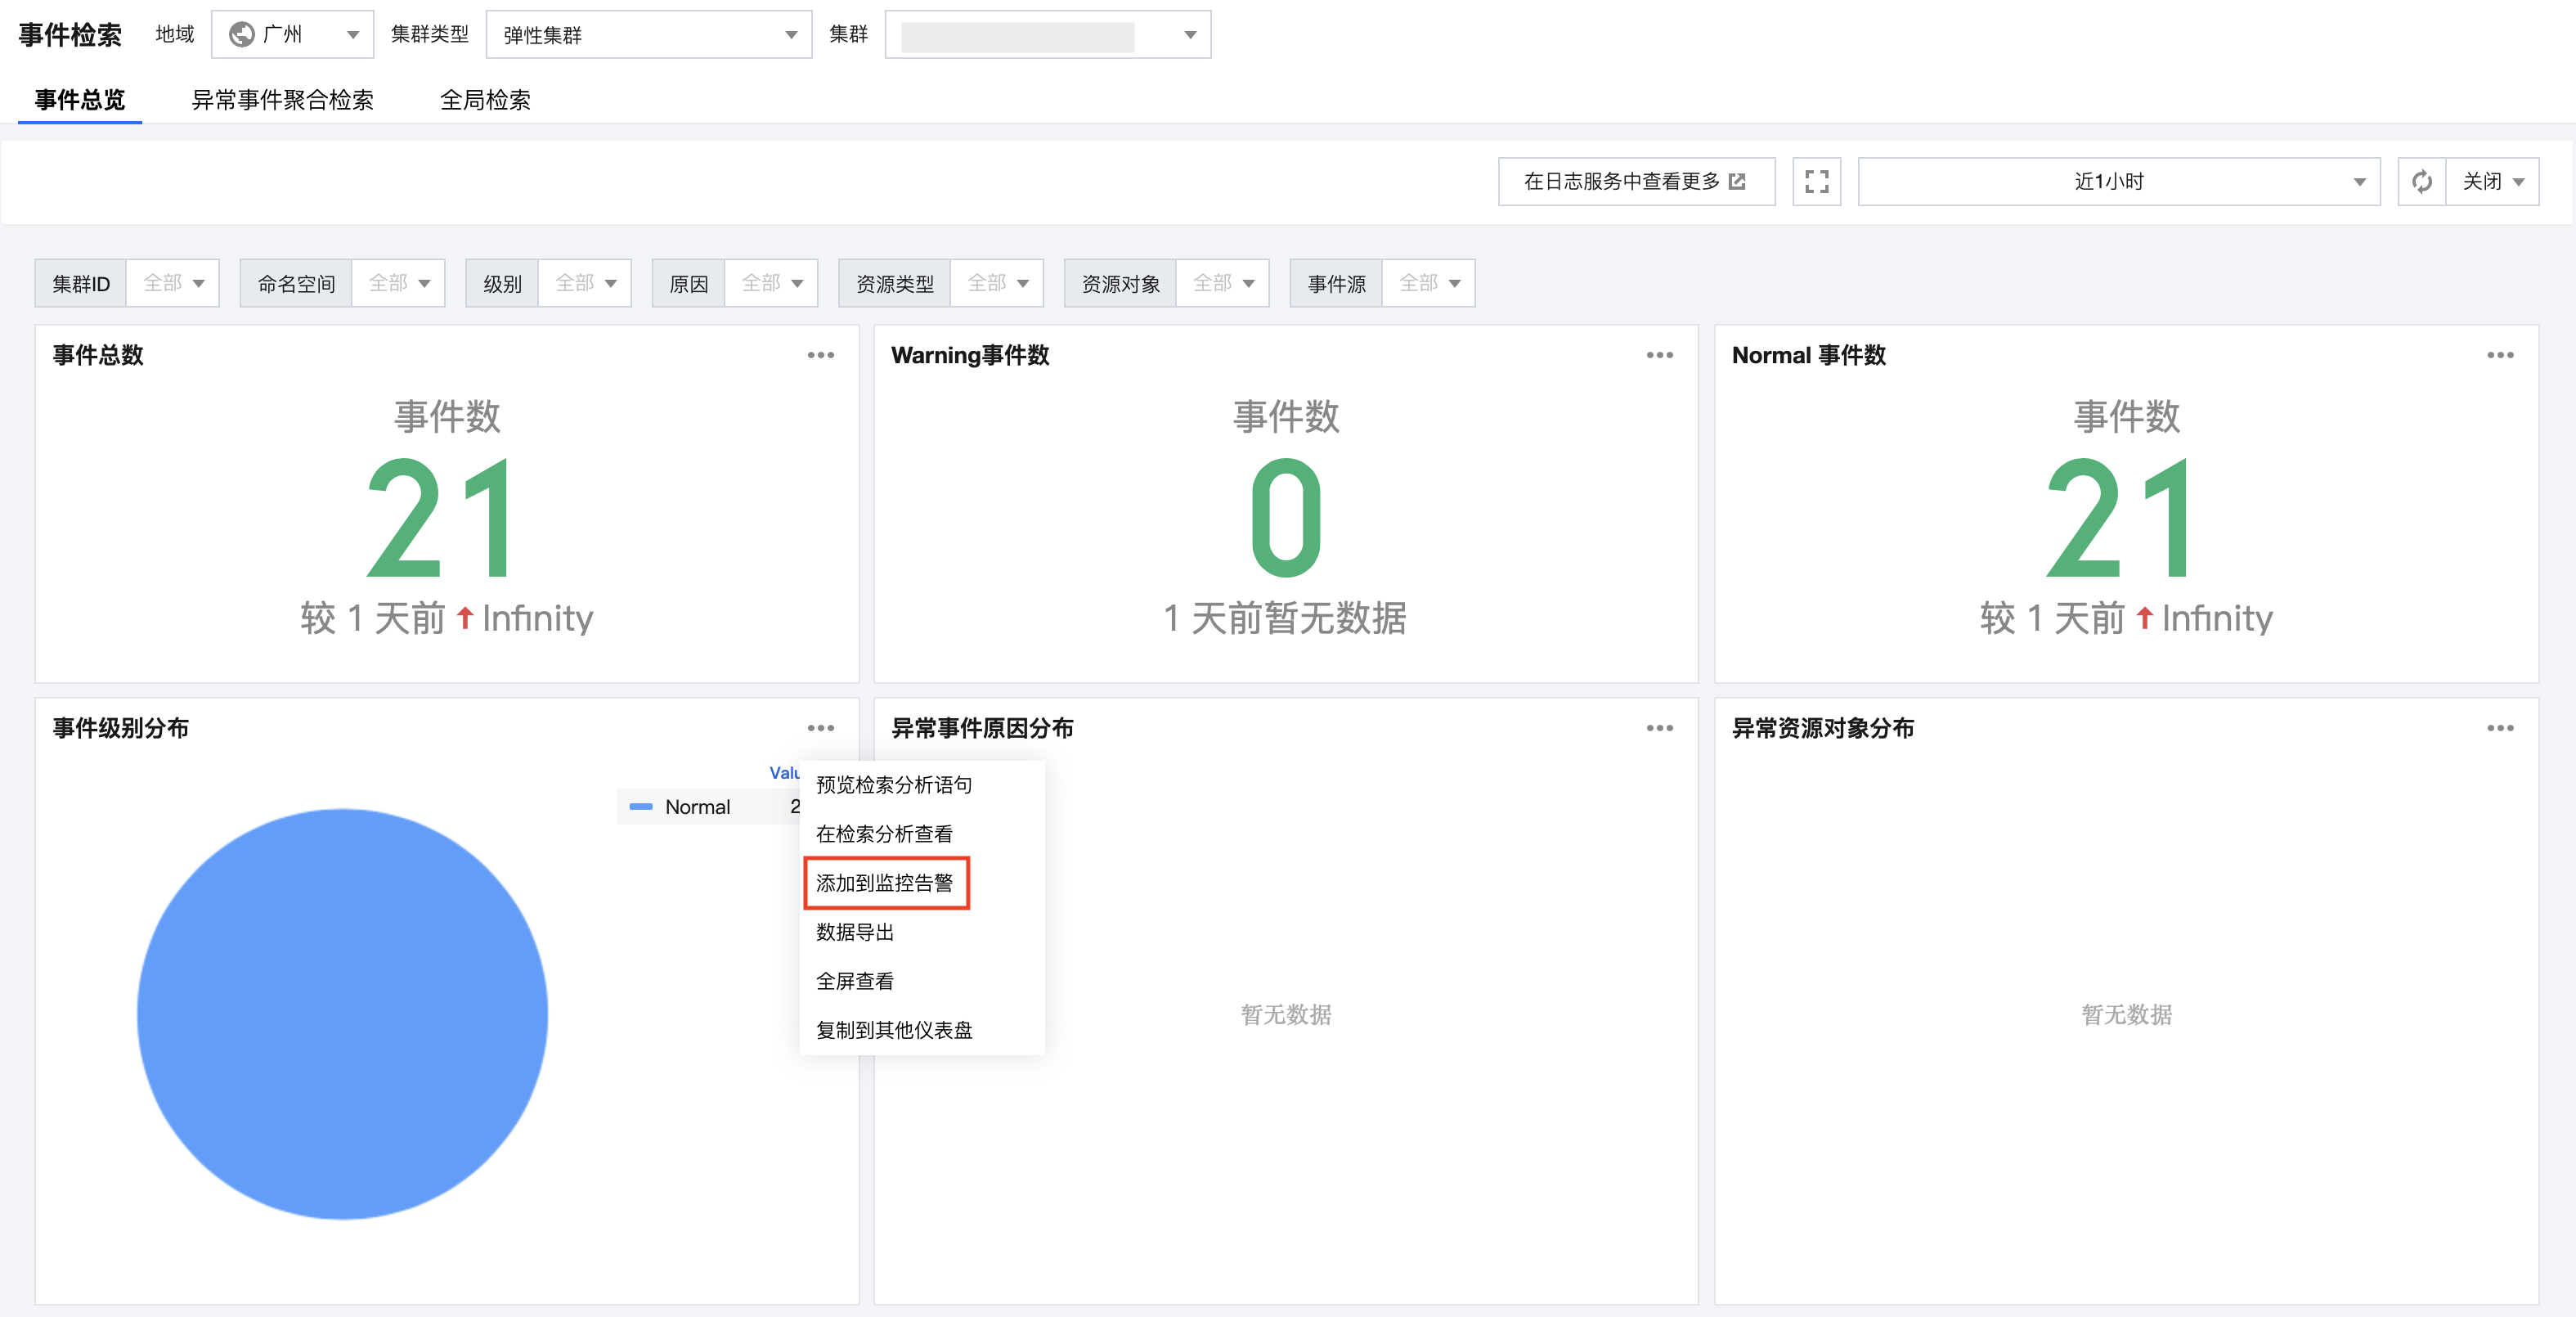Choose 添加到监控告警 in the context menu
This screenshot has width=2576, height=1317.
click(x=922, y=883)
